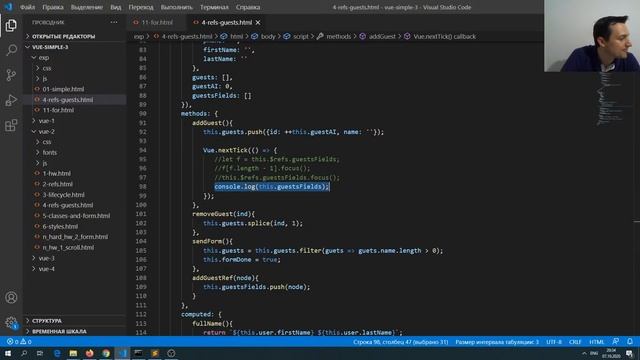Open File Explorer from taskbar
Viewport: 640px width, 360px height.
73,353
